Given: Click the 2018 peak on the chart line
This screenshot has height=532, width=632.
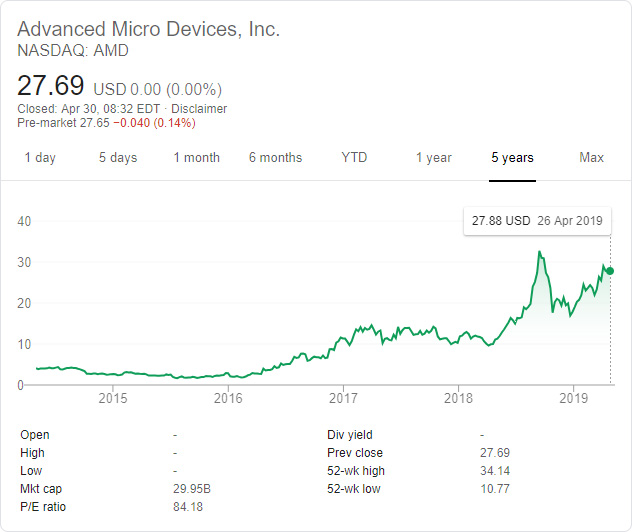Looking at the screenshot, I should (x=539, y=252).
